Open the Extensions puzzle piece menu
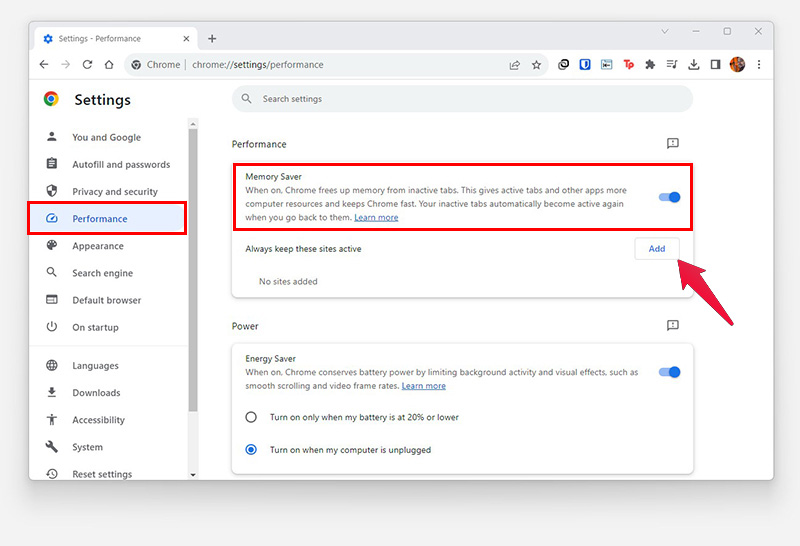This screenshot has width=800, height=546. [650, 64]
